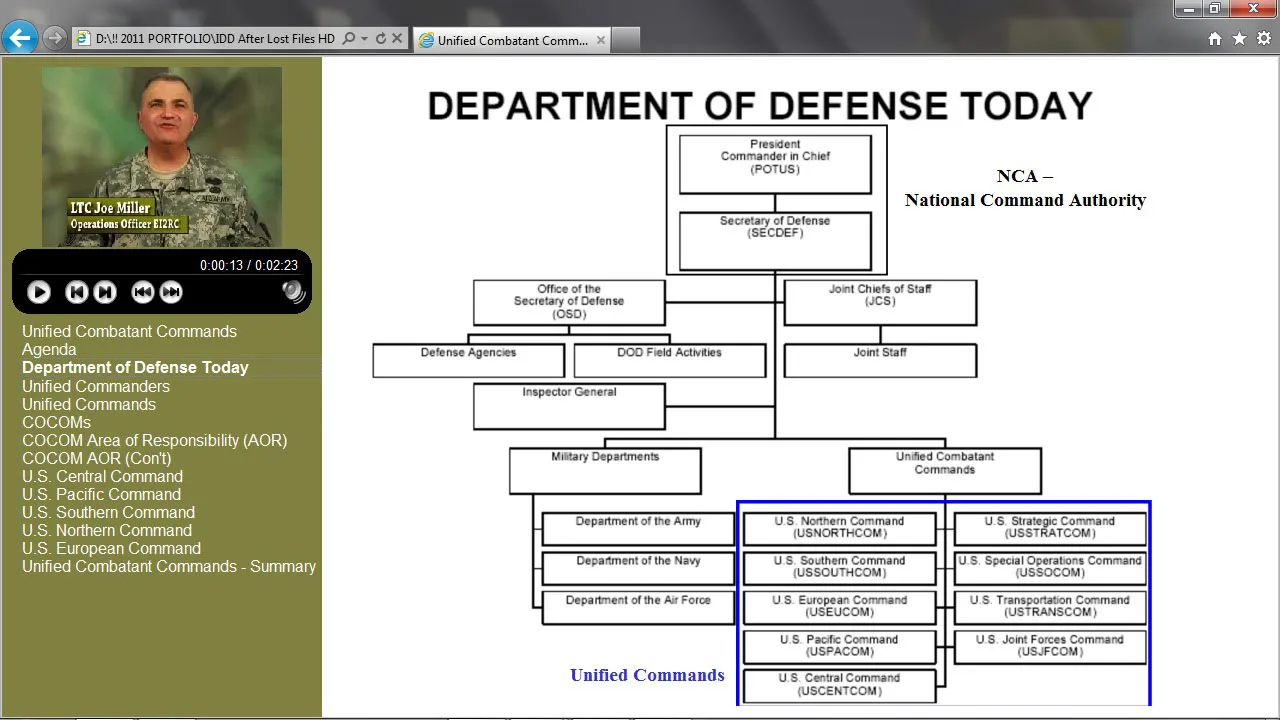Jump to U.S. Southern Command slide in outline
The width and height of the screenshot is (1280, 720).
(x=108, y=512)
